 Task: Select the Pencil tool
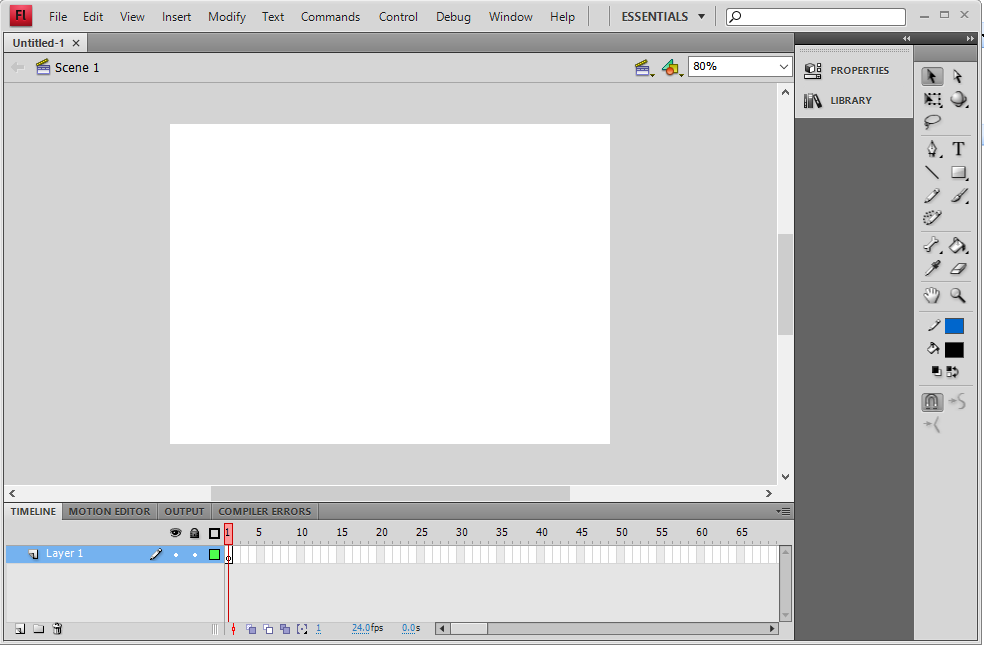[x=933, y=196]
